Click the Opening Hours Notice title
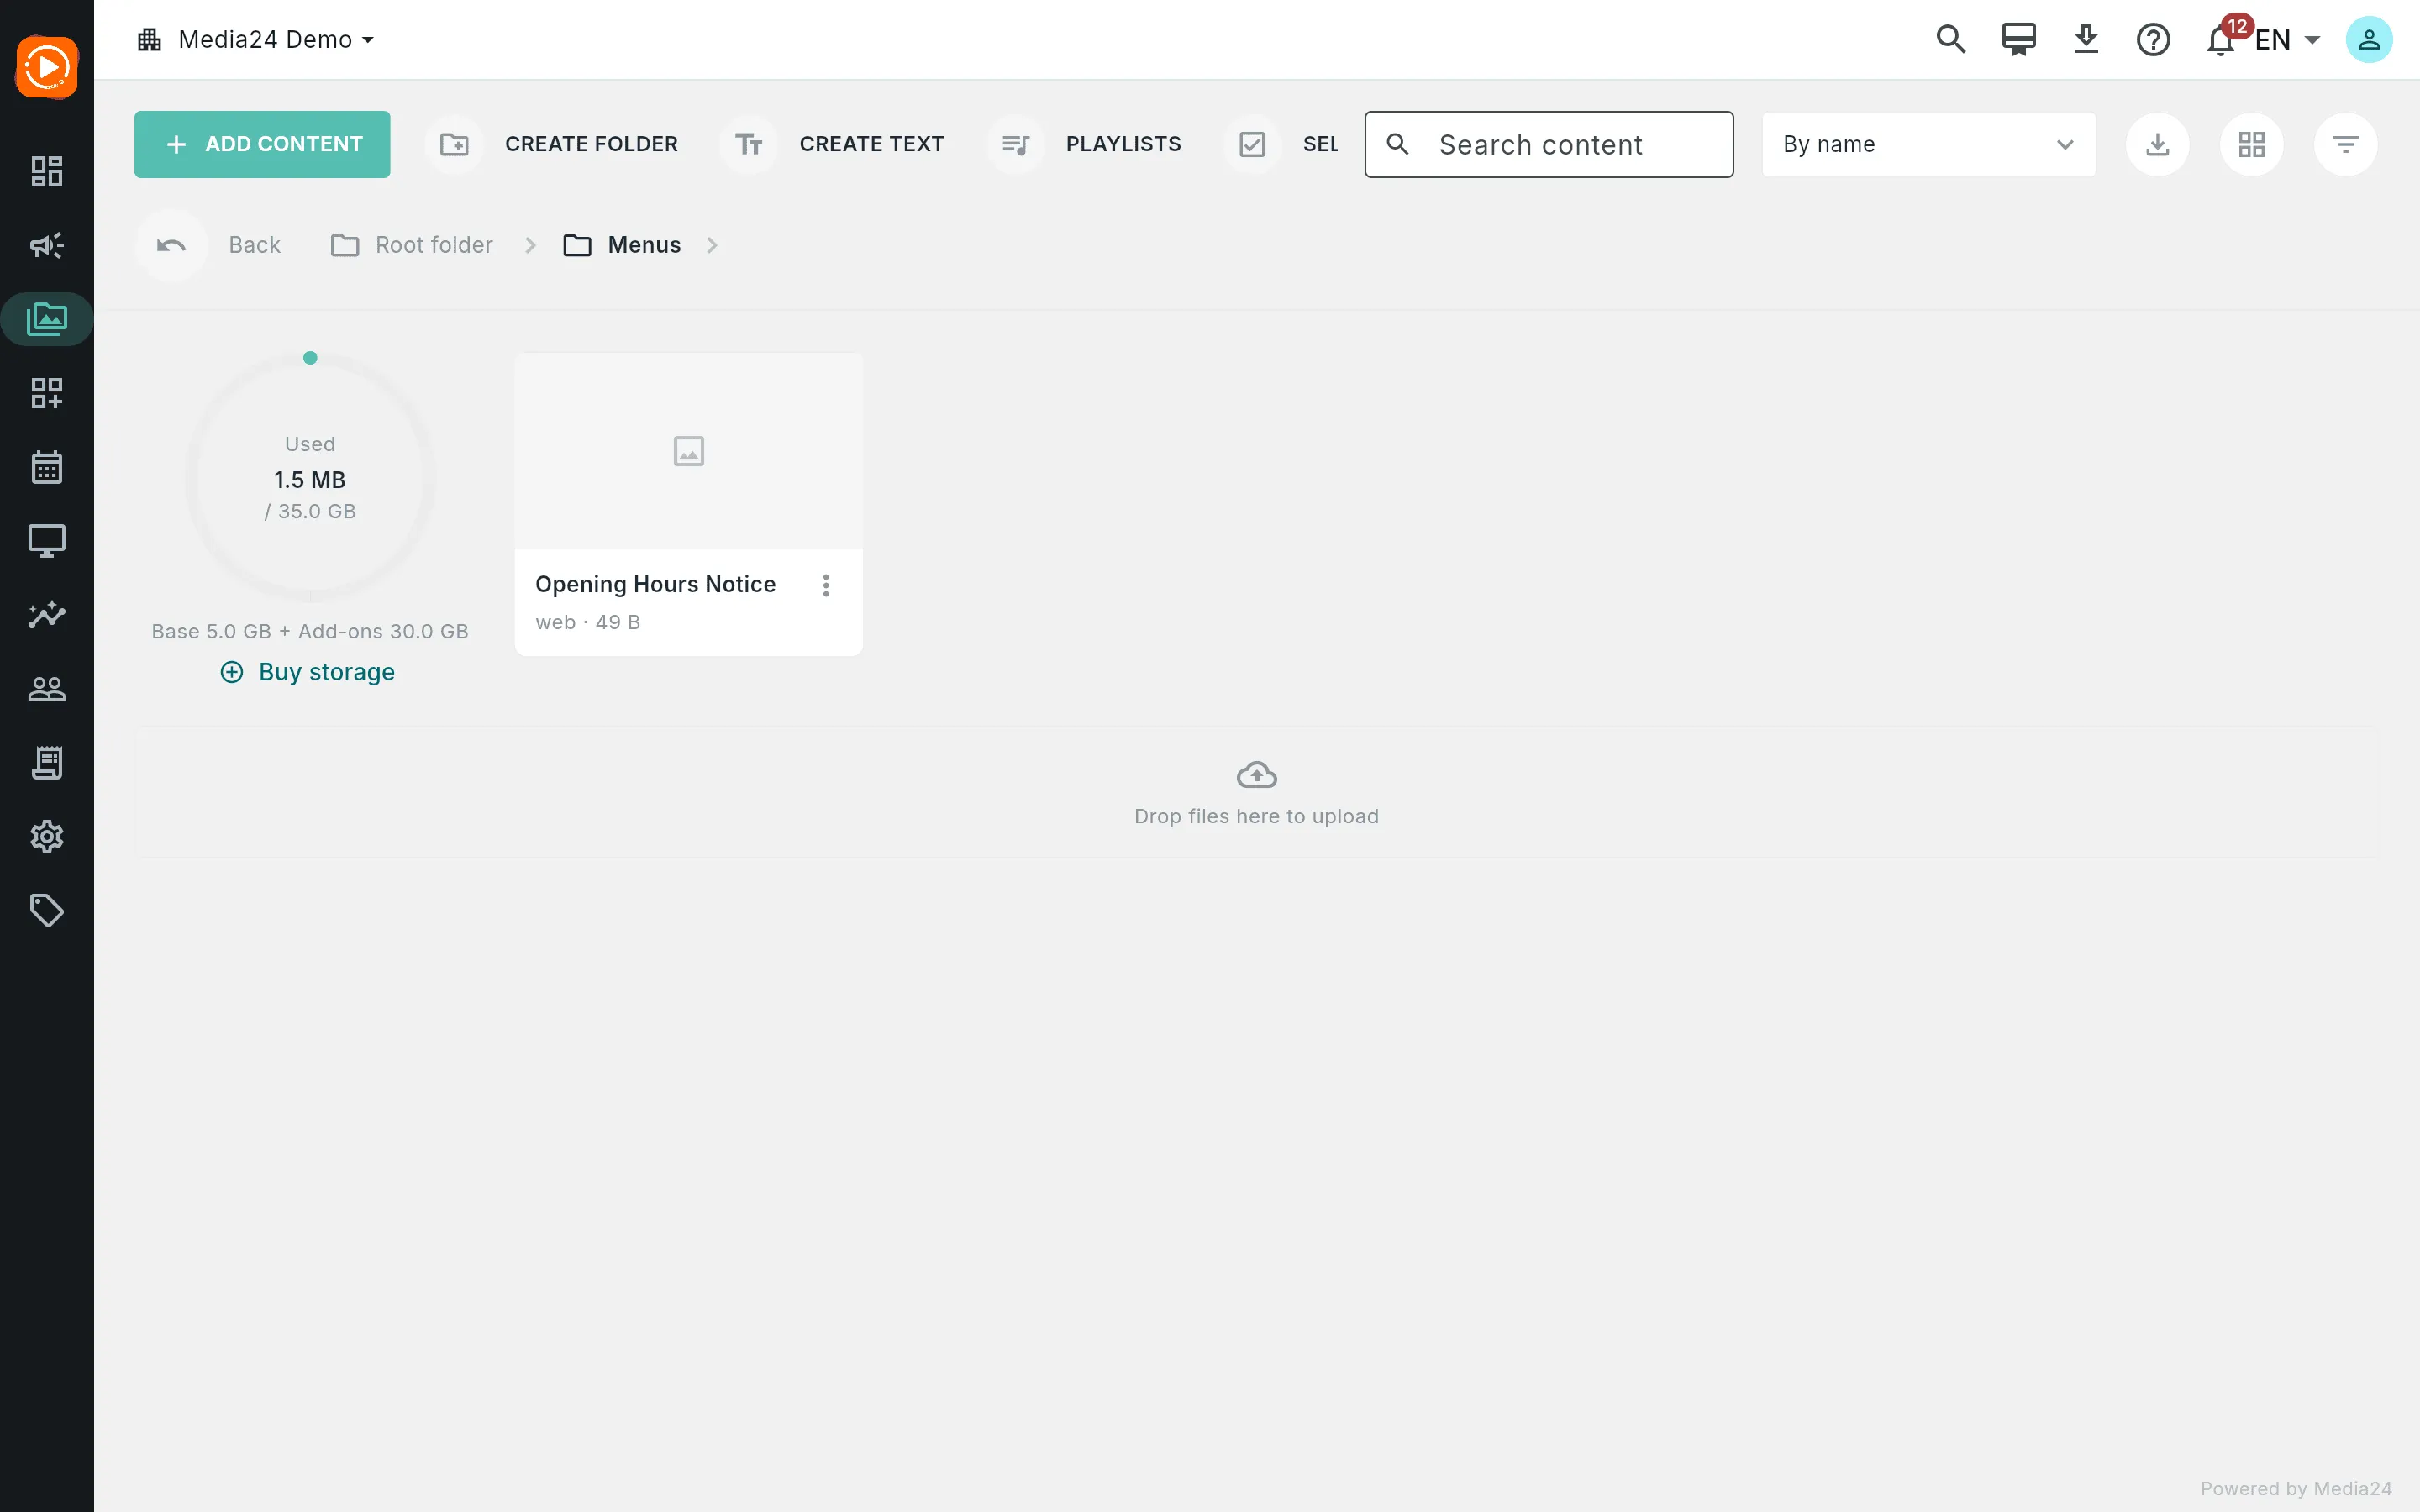This screenshot has height=1512, width=2420. 656,584
